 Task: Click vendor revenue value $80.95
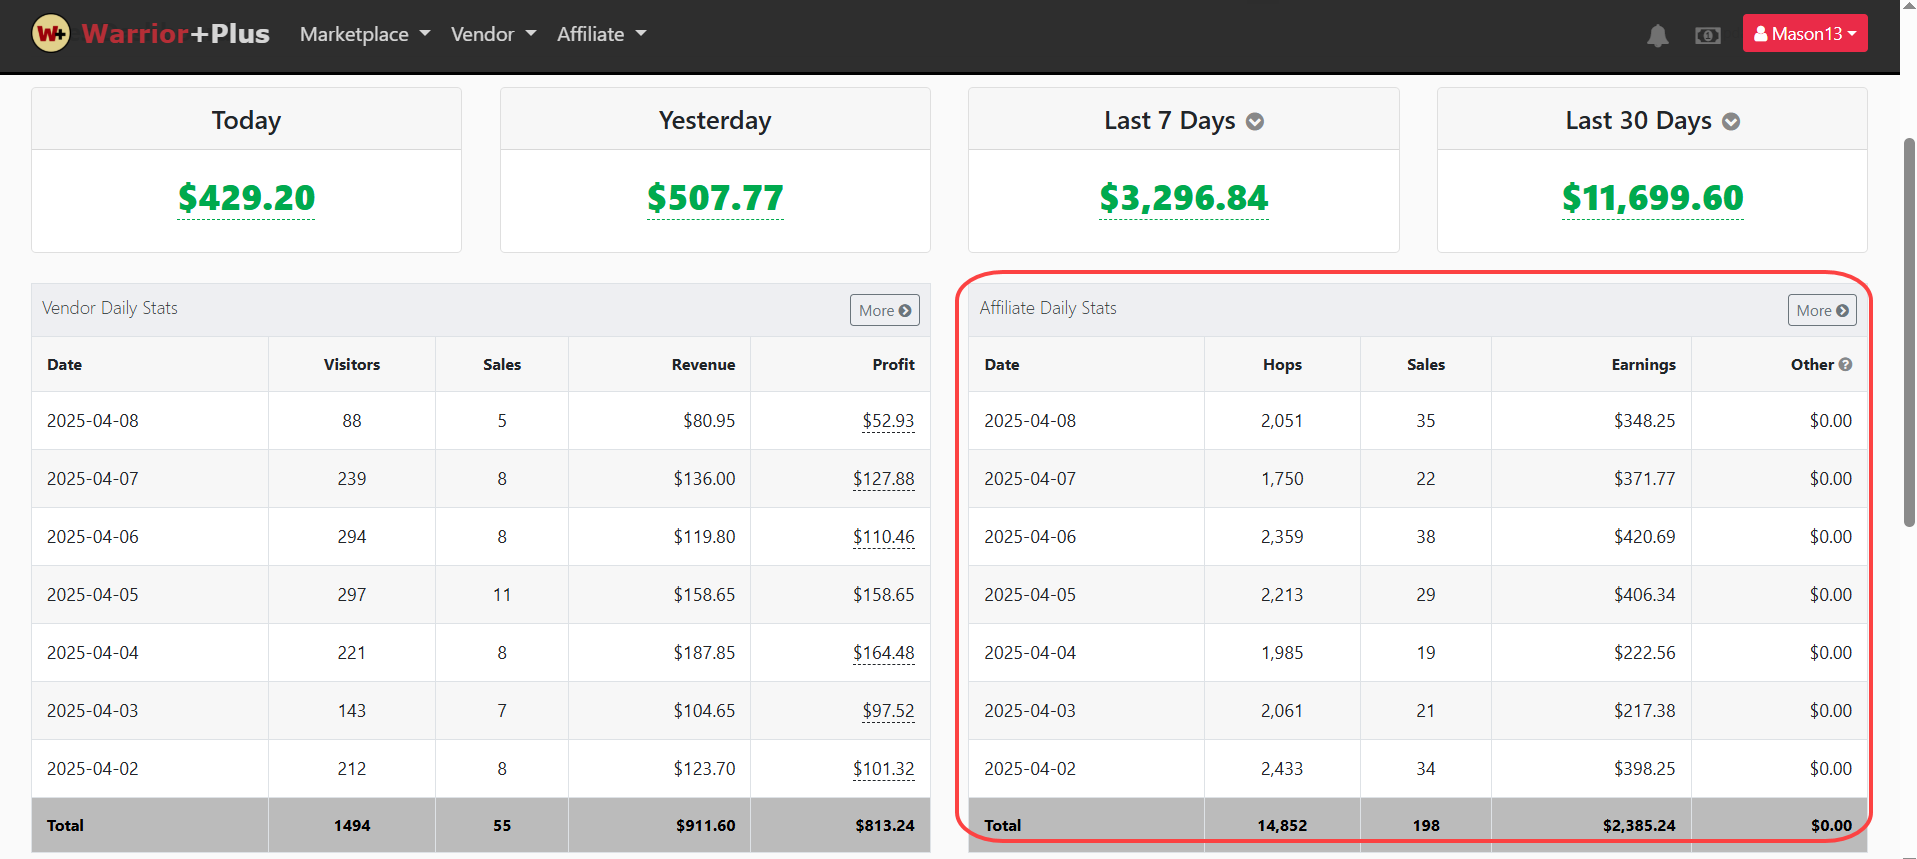coord(709,421)
